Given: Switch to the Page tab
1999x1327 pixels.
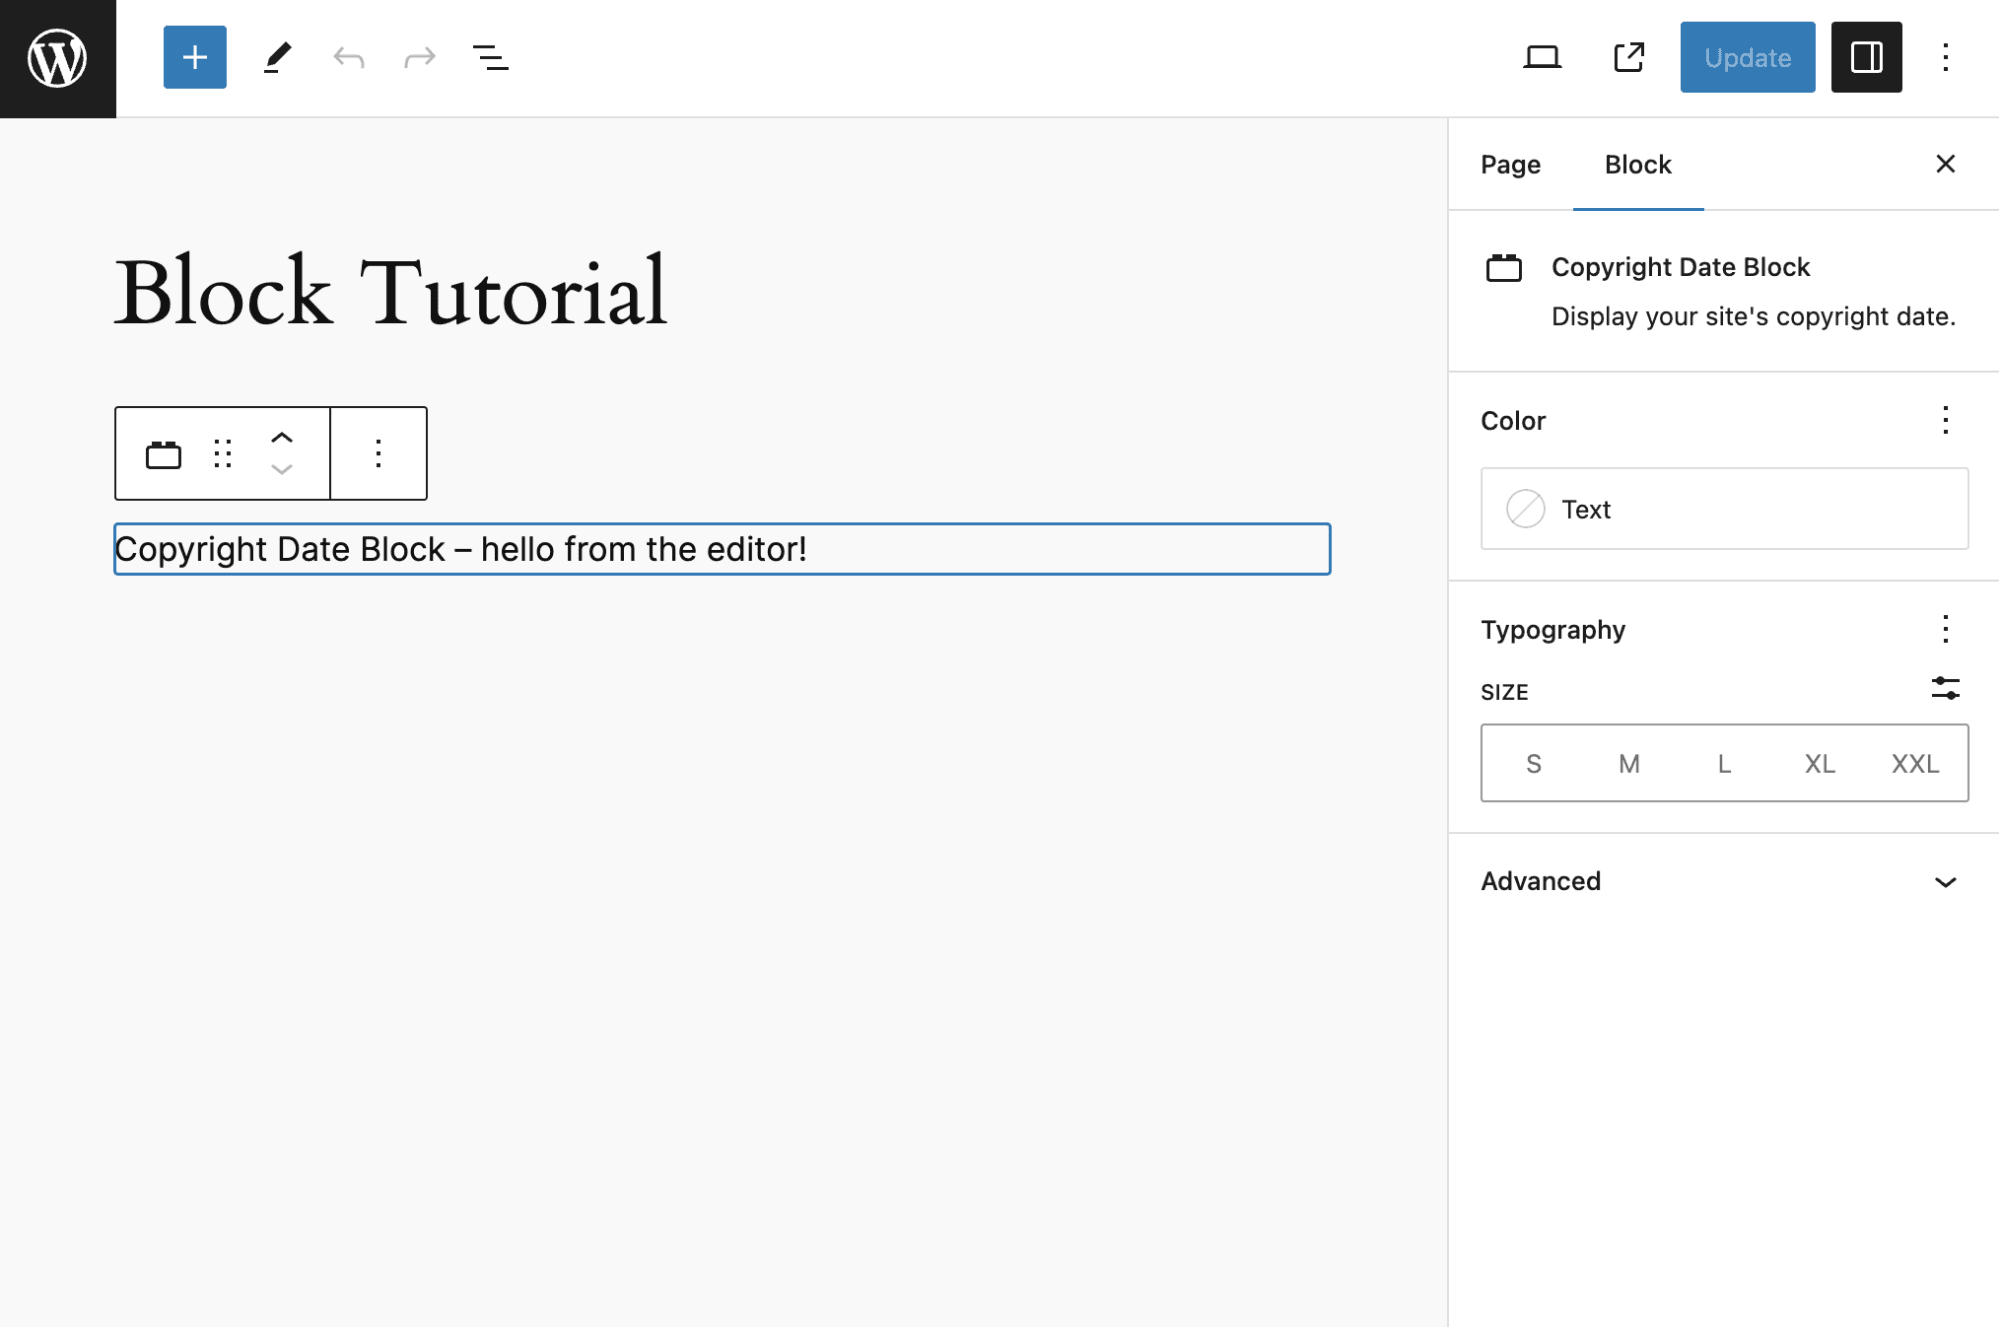Looking at the screenshot, I should [1510, 164].
